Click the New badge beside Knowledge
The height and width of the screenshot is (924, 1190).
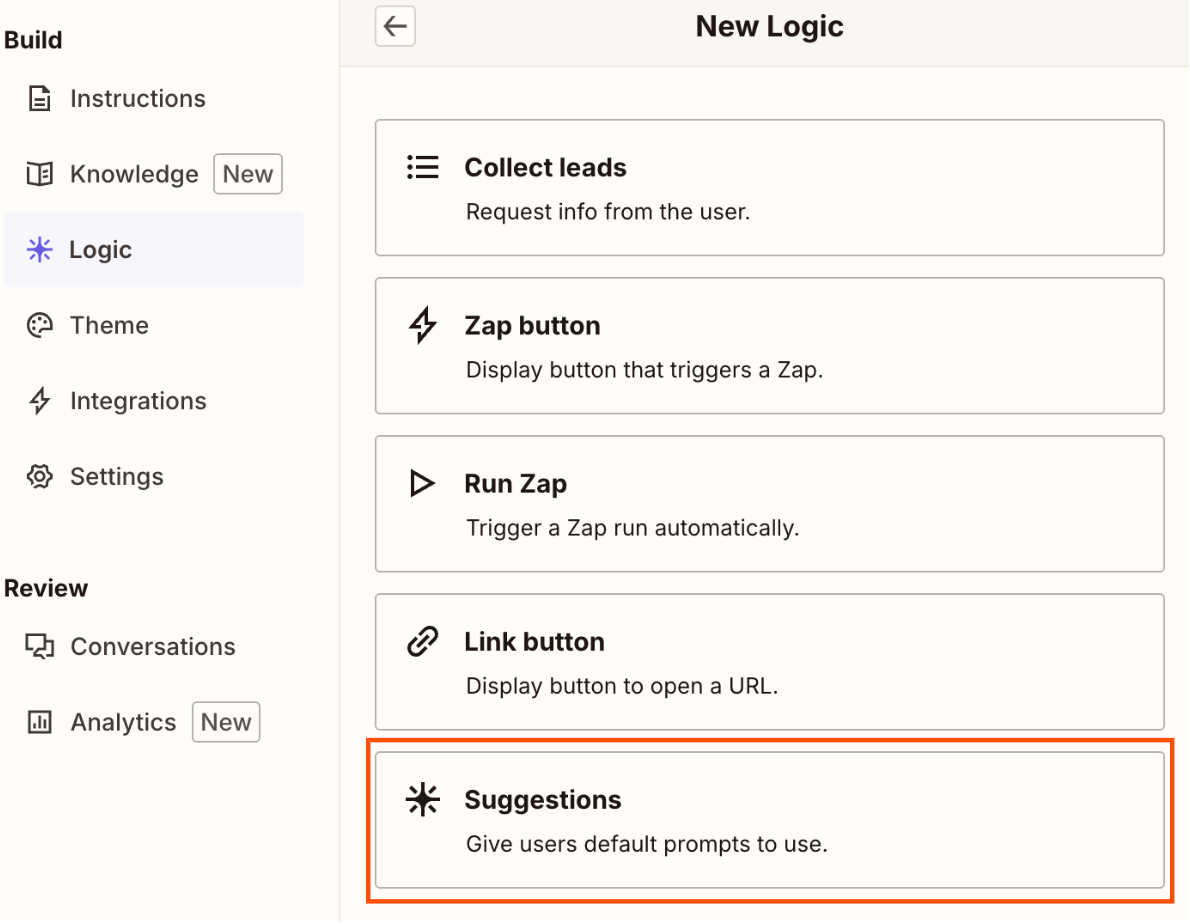248,175
